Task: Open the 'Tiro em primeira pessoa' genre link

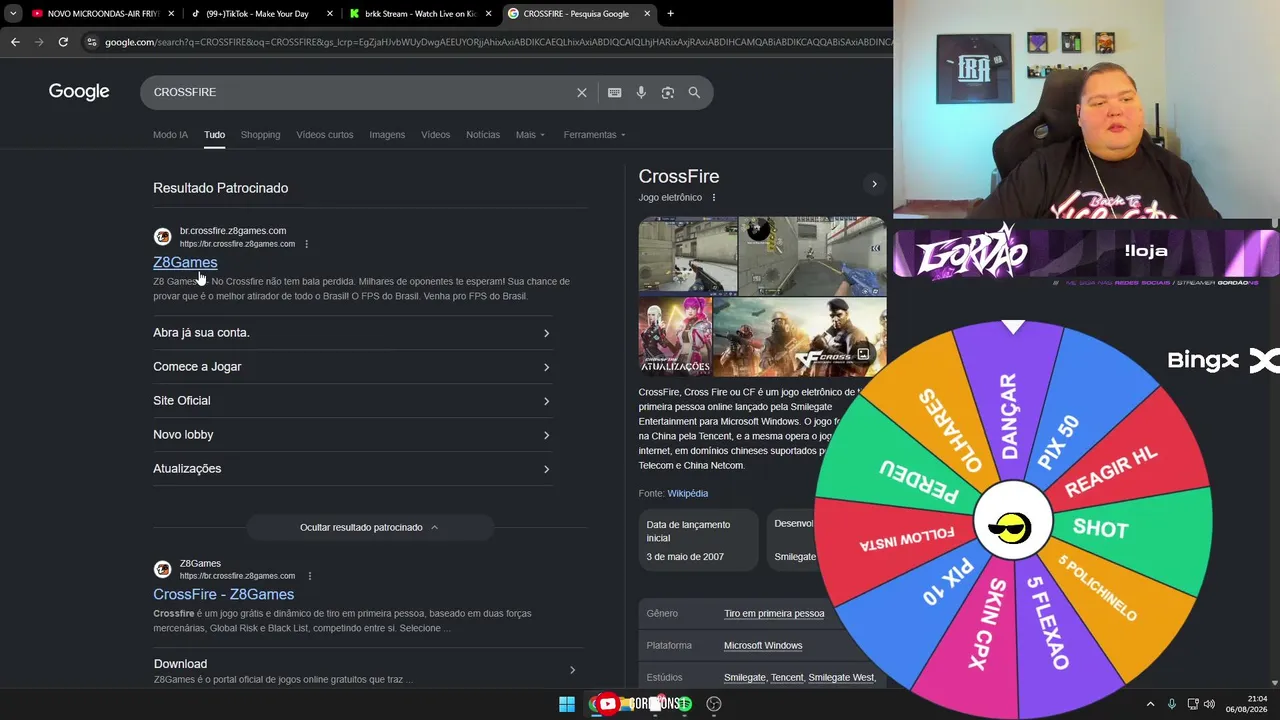Action: 774,614
